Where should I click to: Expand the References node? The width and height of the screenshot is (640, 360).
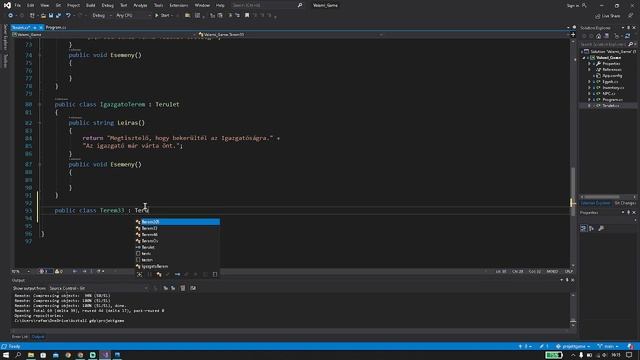(589, 70)
